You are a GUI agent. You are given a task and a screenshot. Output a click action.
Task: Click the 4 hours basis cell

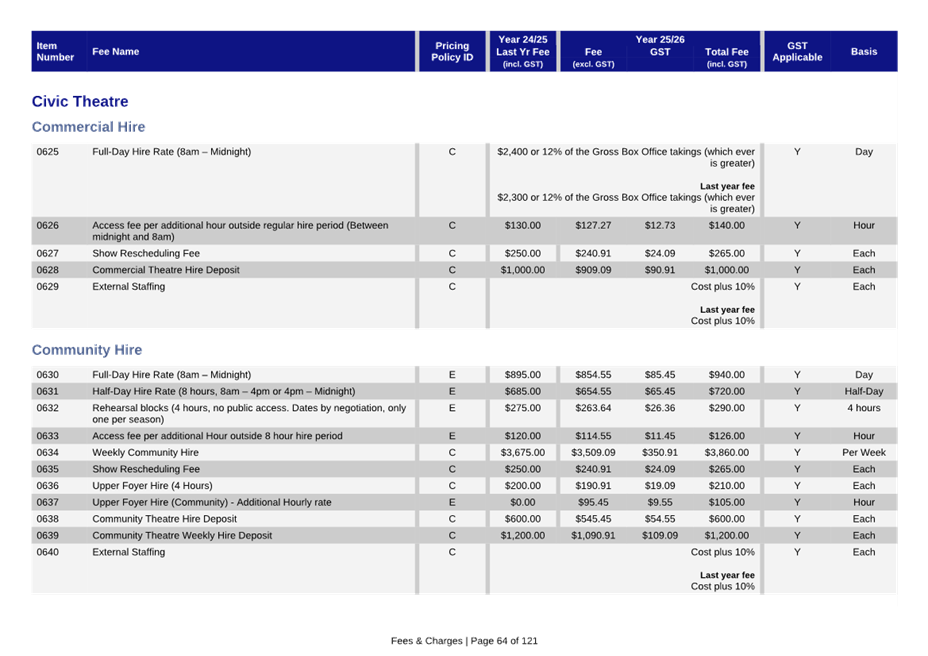click(x=864, y=408)
